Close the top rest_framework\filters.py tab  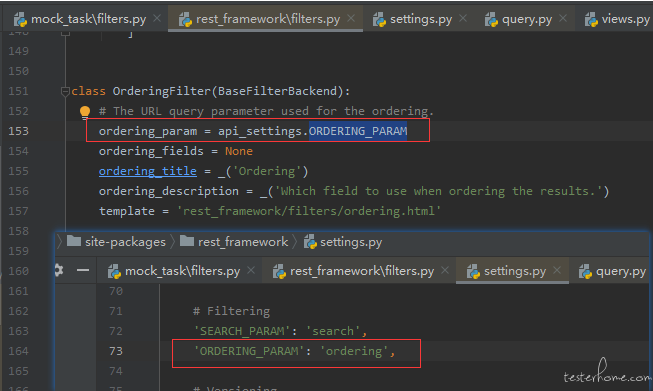click(x=351, y=18)
